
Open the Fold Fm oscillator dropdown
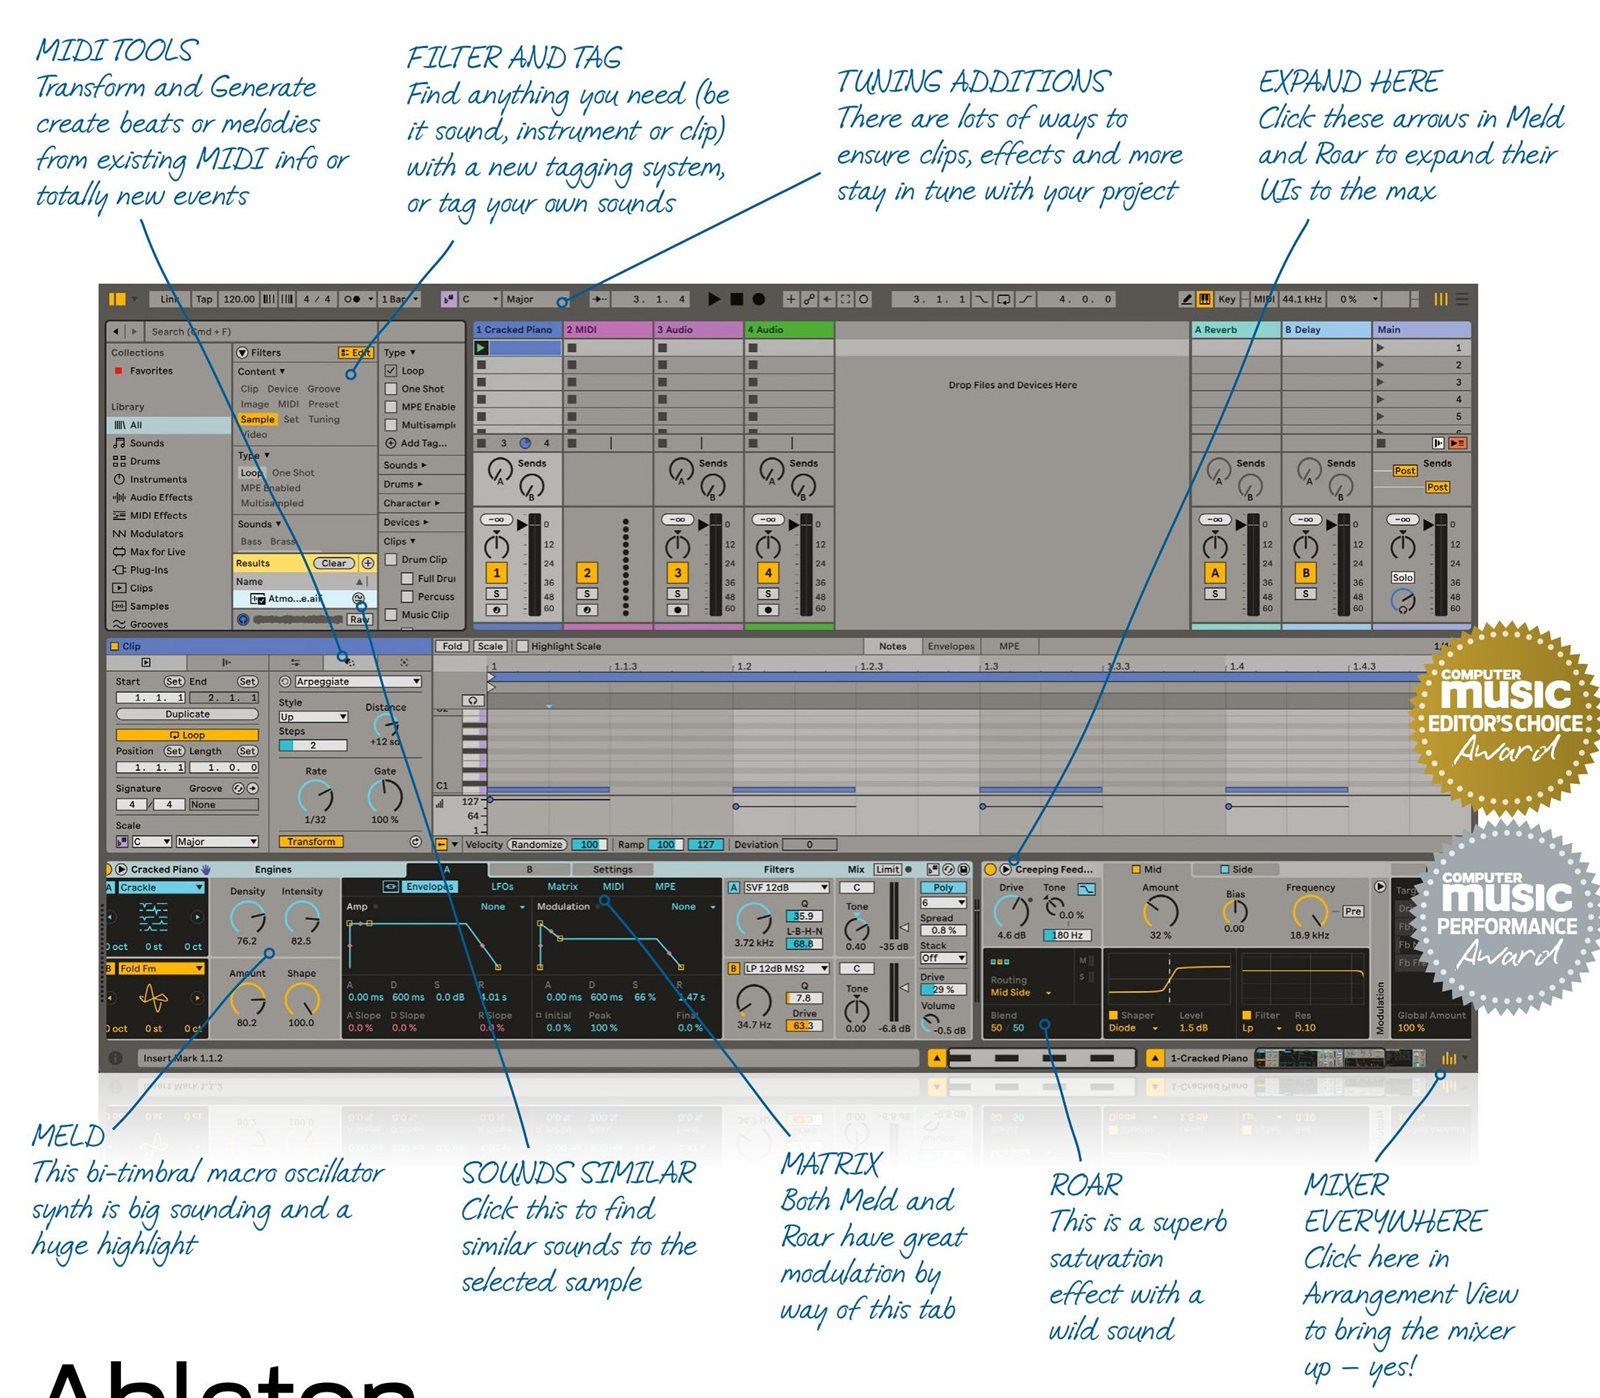pyautogui.click(x=161, y=968)
